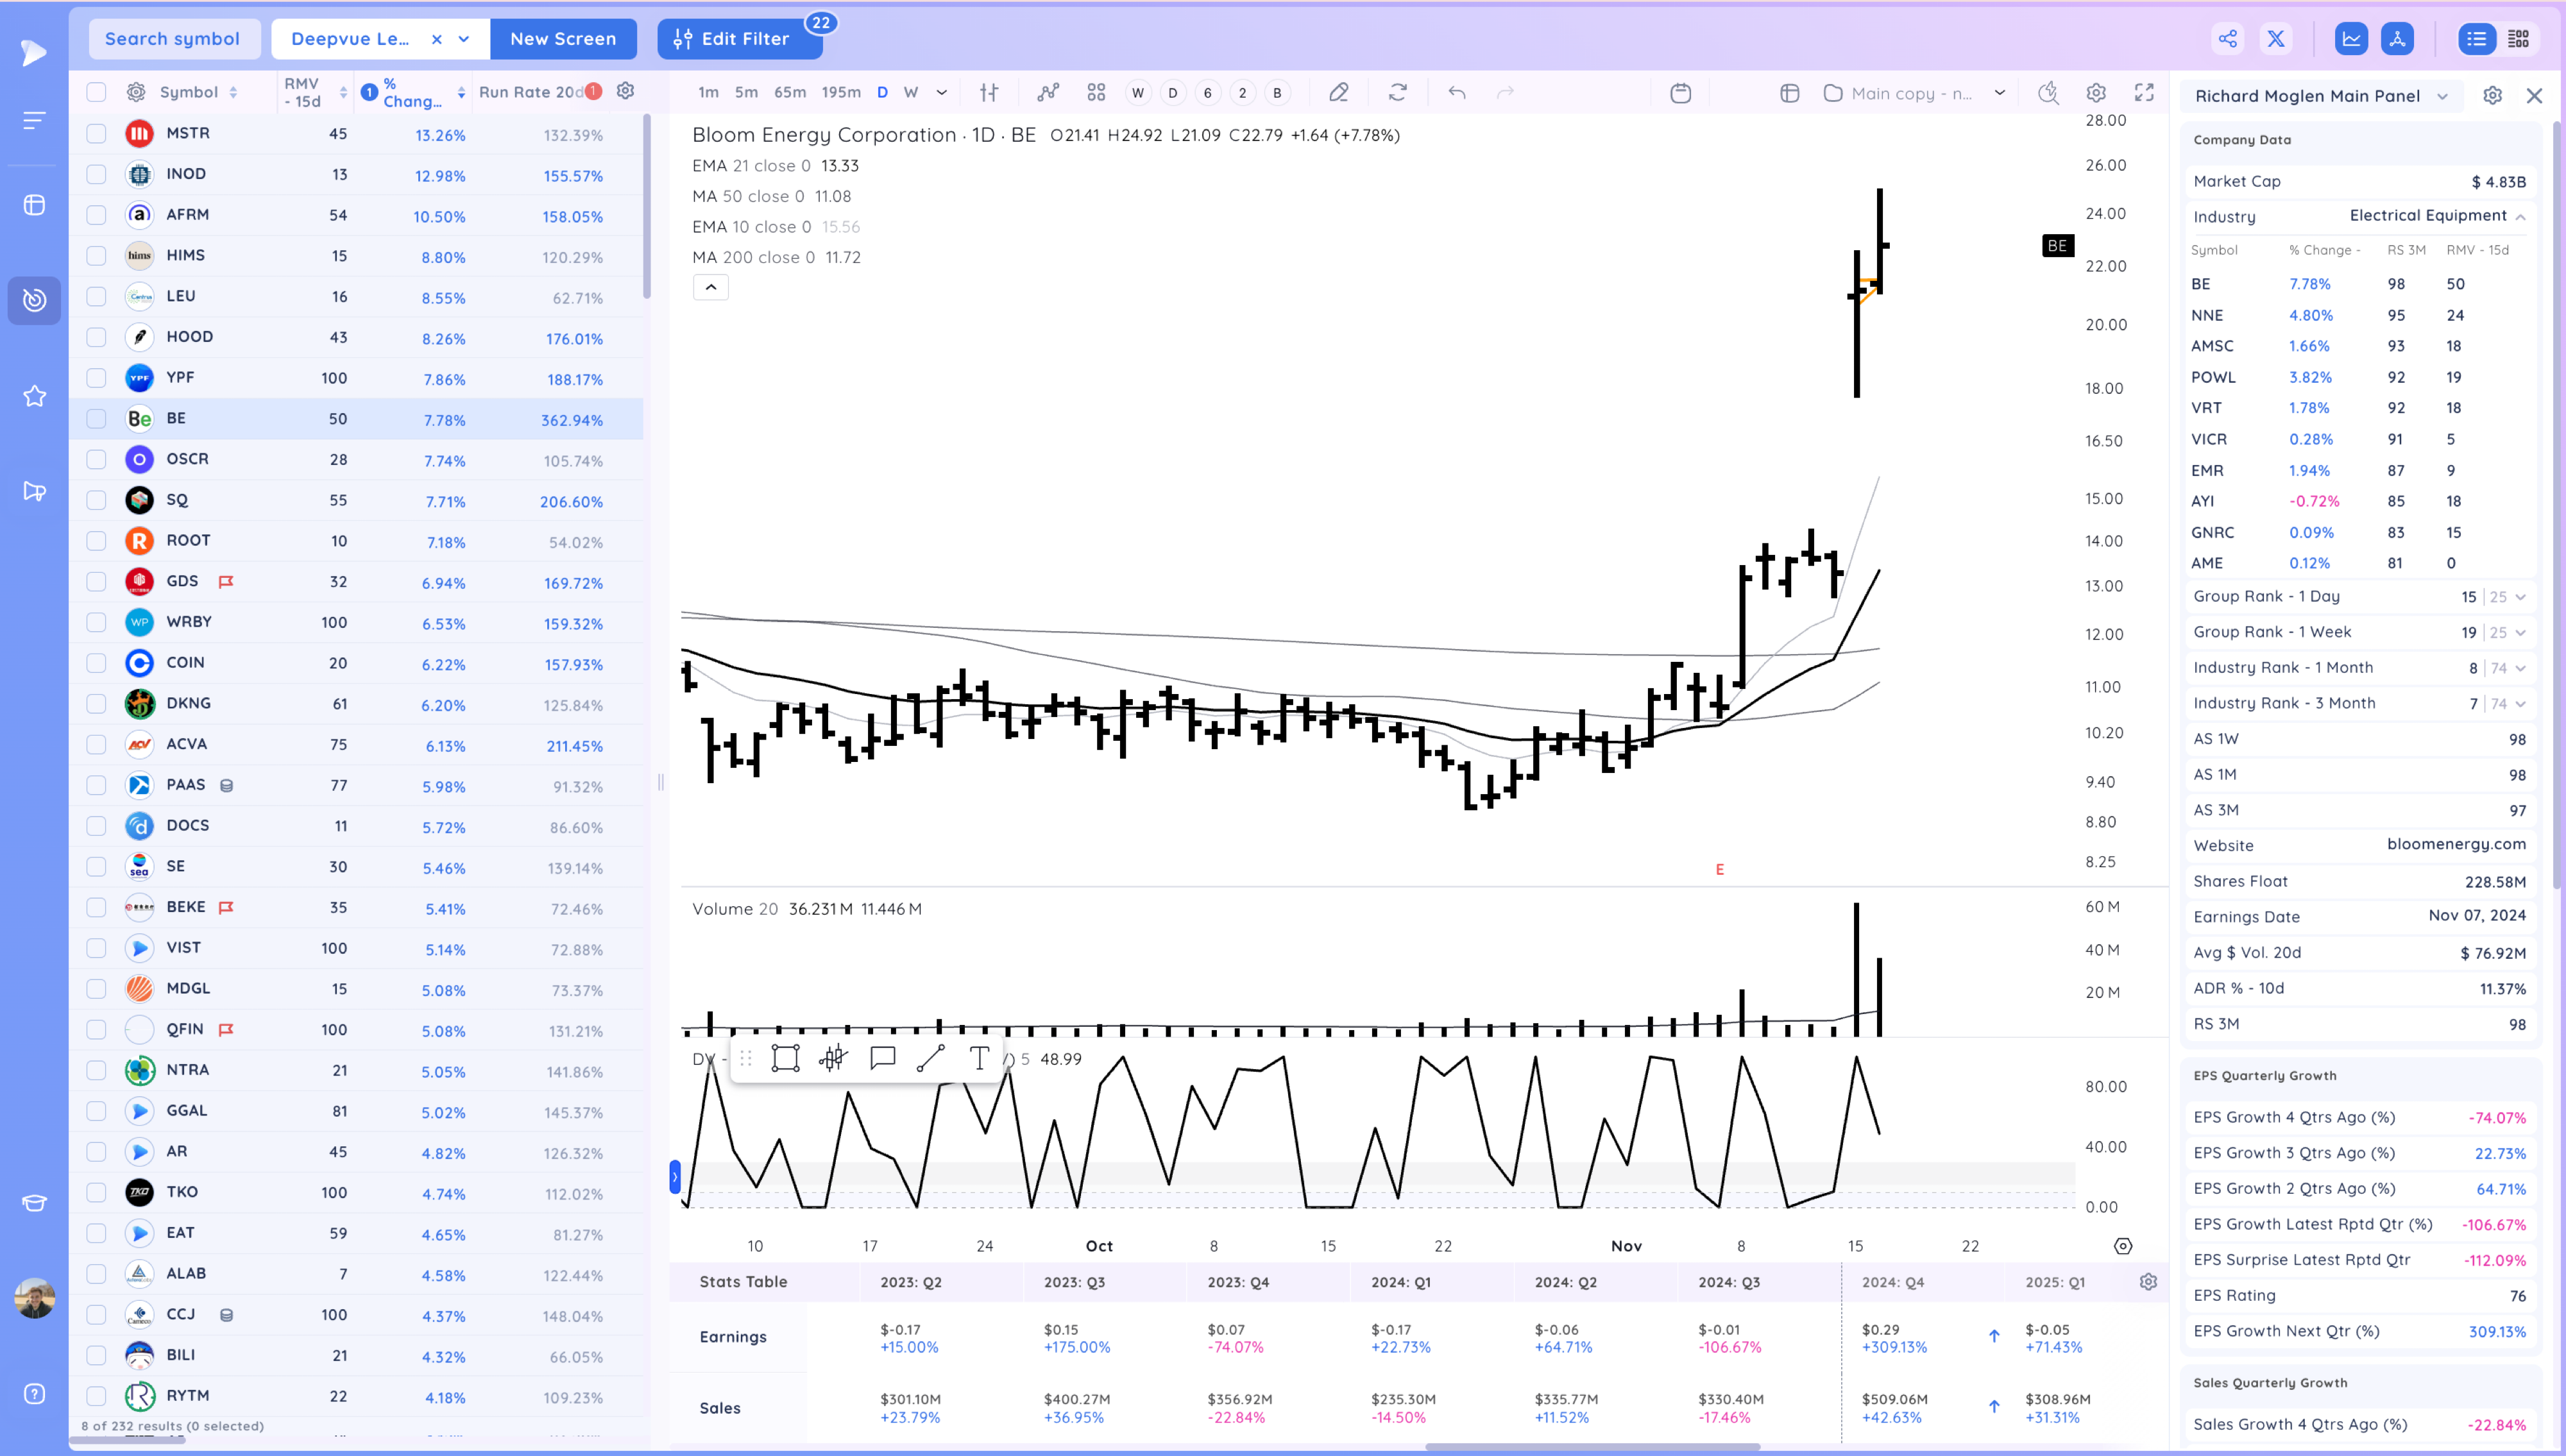The image size is (2566, 1456).
Task: Collapse the chart indicator legend
Action: 711,287
